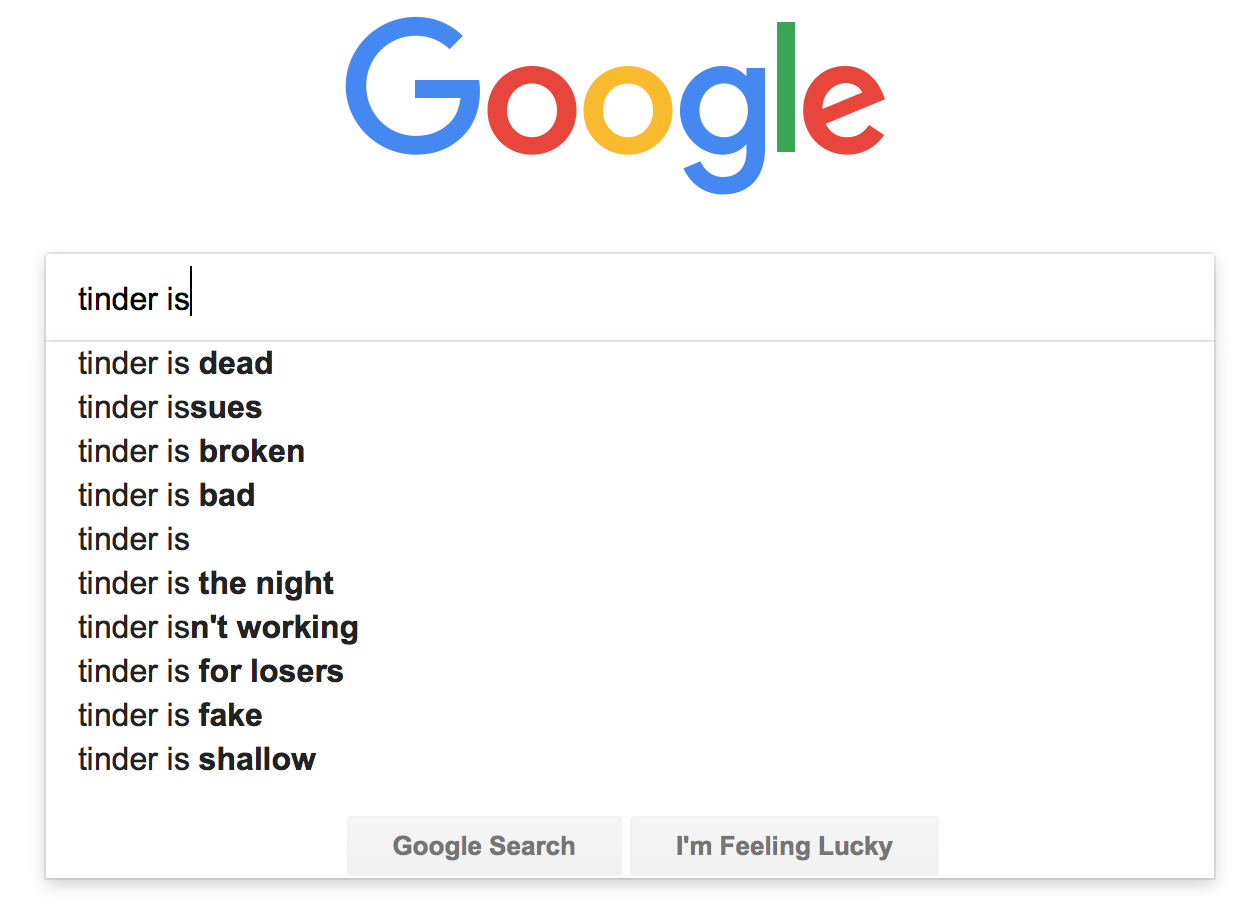Screen dimensions: 1258x902
Task: Click the red first 'o' in the Google logo
Action: [x=532, y=110]
